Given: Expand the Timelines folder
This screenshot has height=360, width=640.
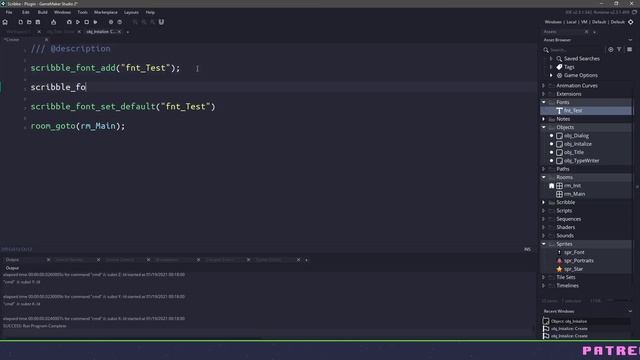Looking at the screenshot, I should click(544, 286).
